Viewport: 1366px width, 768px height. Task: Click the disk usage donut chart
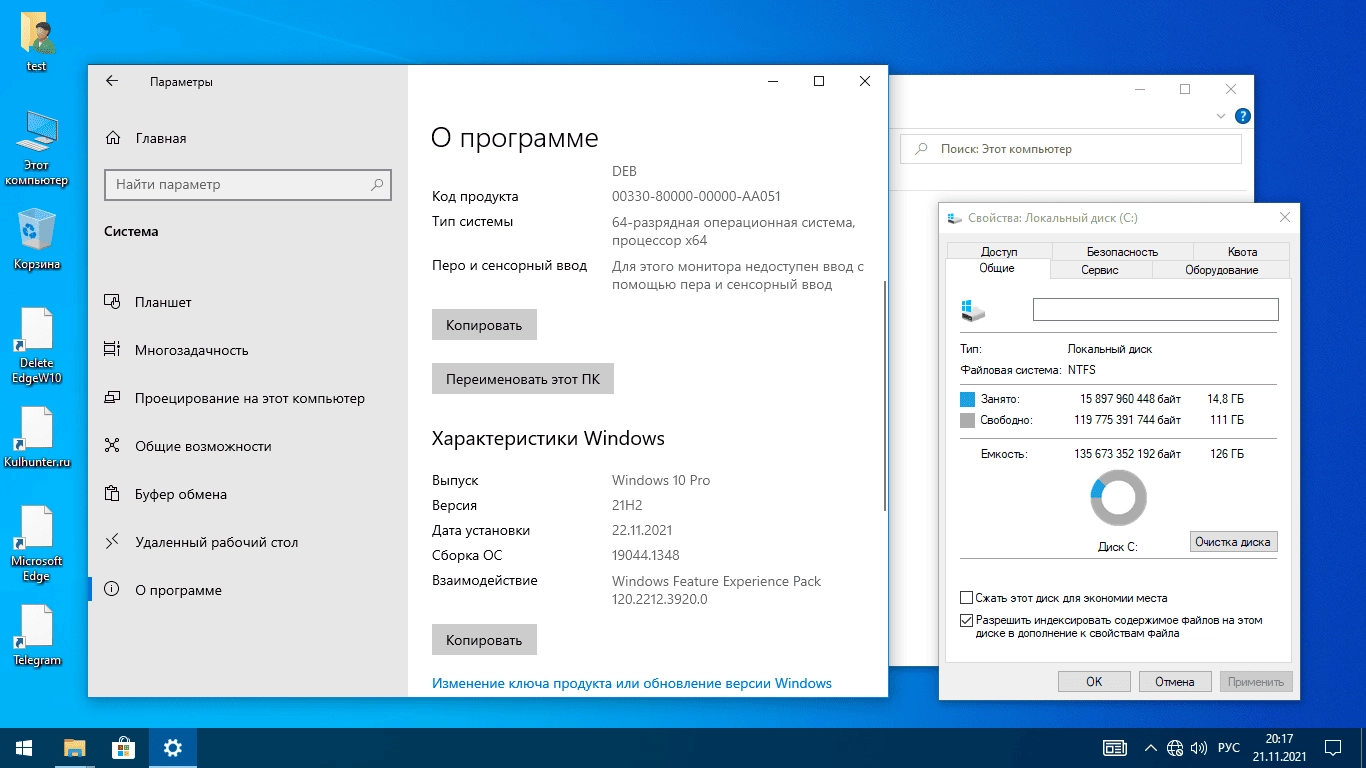[1118, 498]
